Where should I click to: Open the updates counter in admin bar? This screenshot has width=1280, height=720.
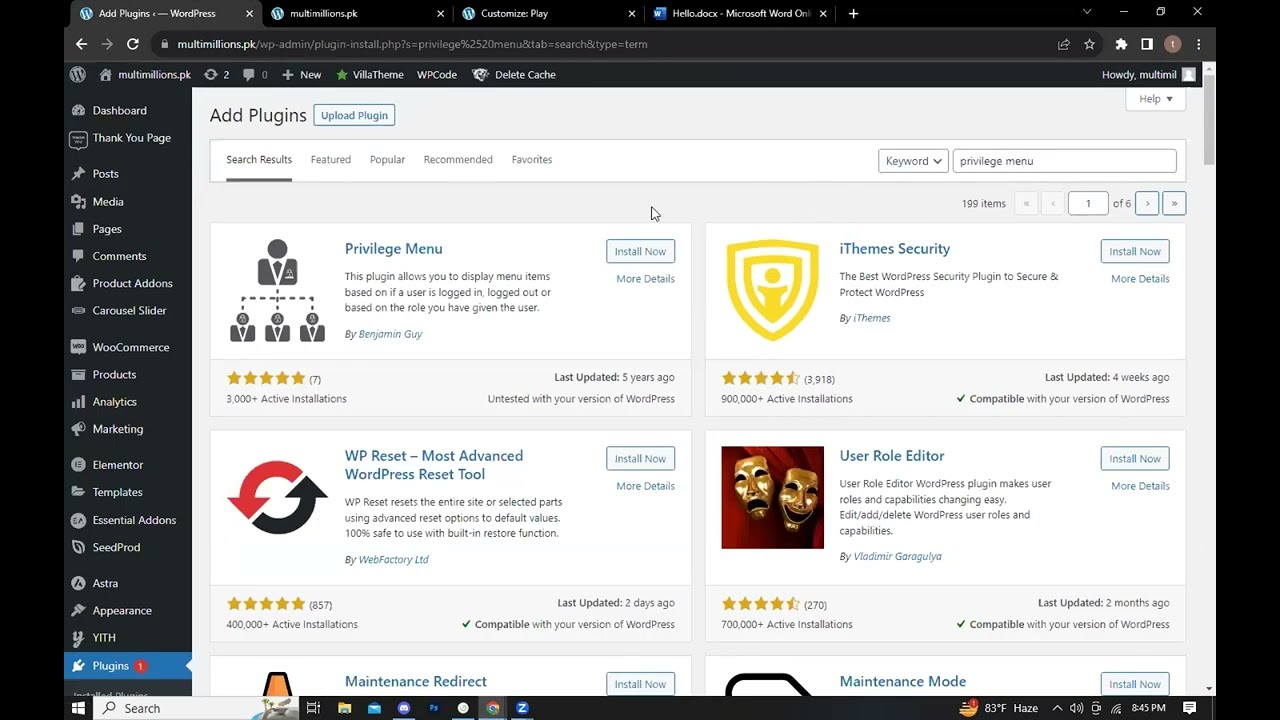pos(216,75)
